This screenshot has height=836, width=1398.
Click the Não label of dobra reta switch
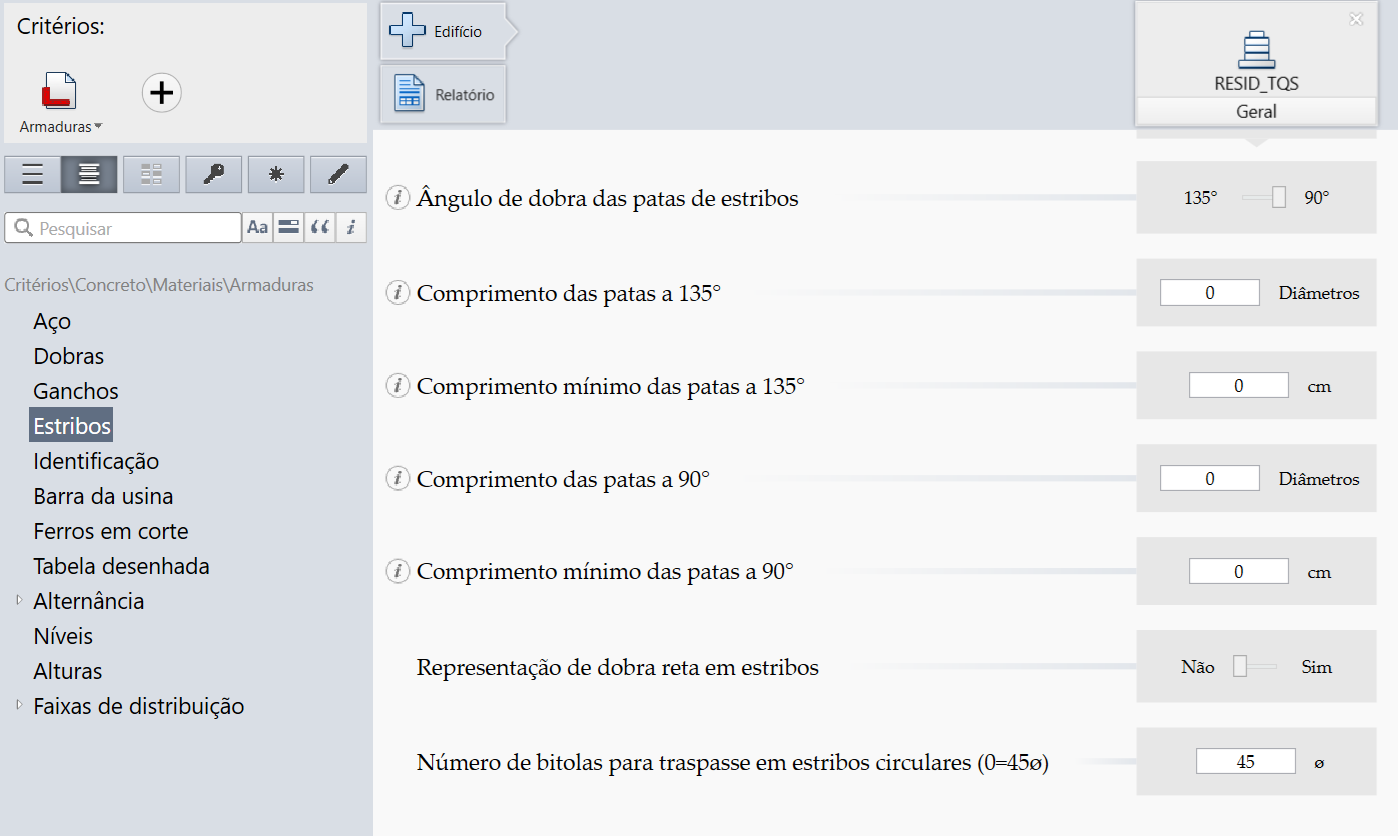coord(1198,667)
